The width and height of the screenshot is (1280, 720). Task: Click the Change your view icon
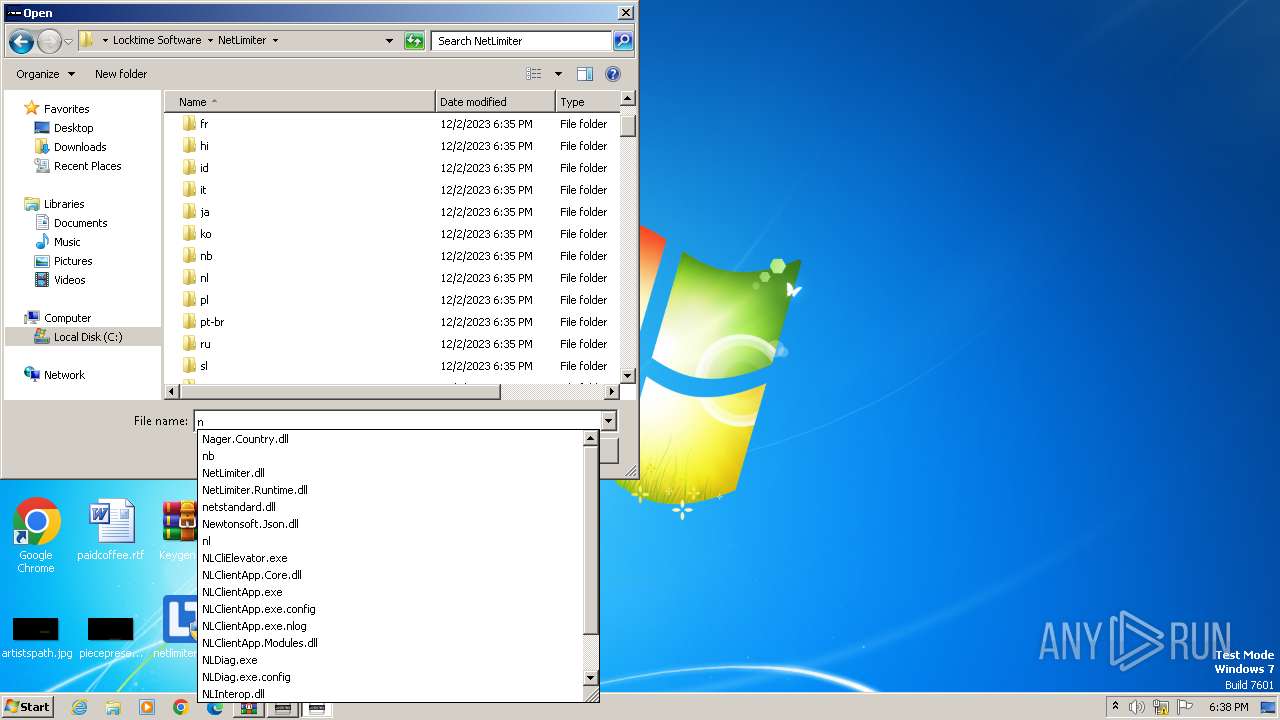click(534, 74)
